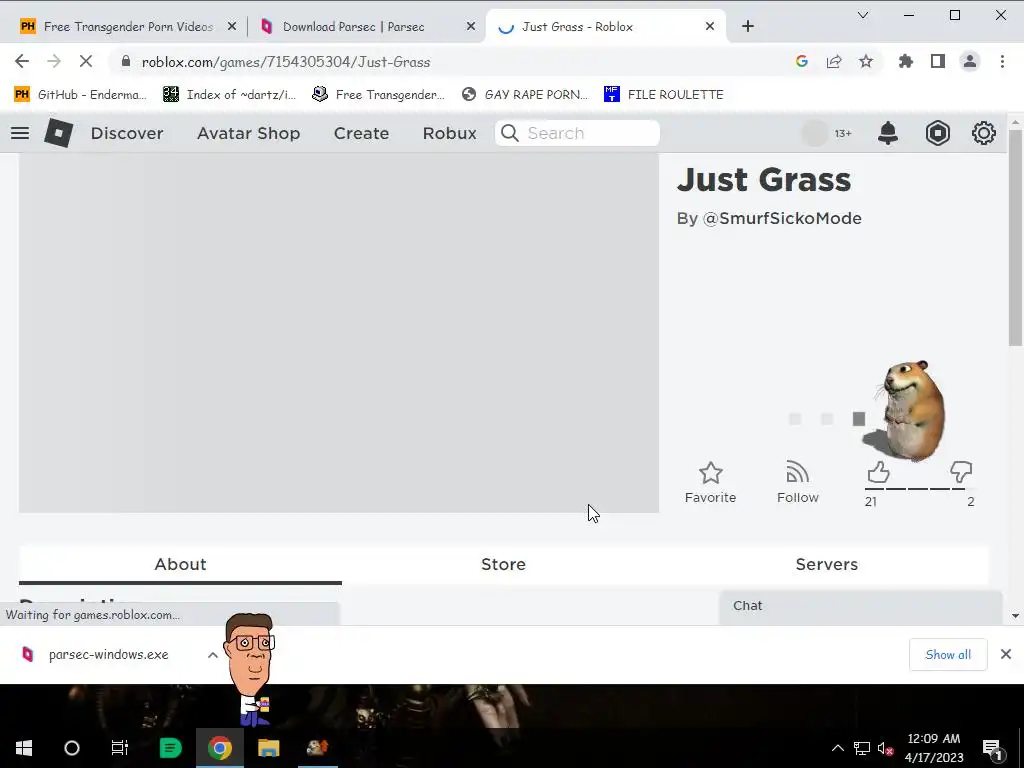Screen dimensions: 1024x768
Task: Click the user avatar beside 13+
Action: point(814,133)
